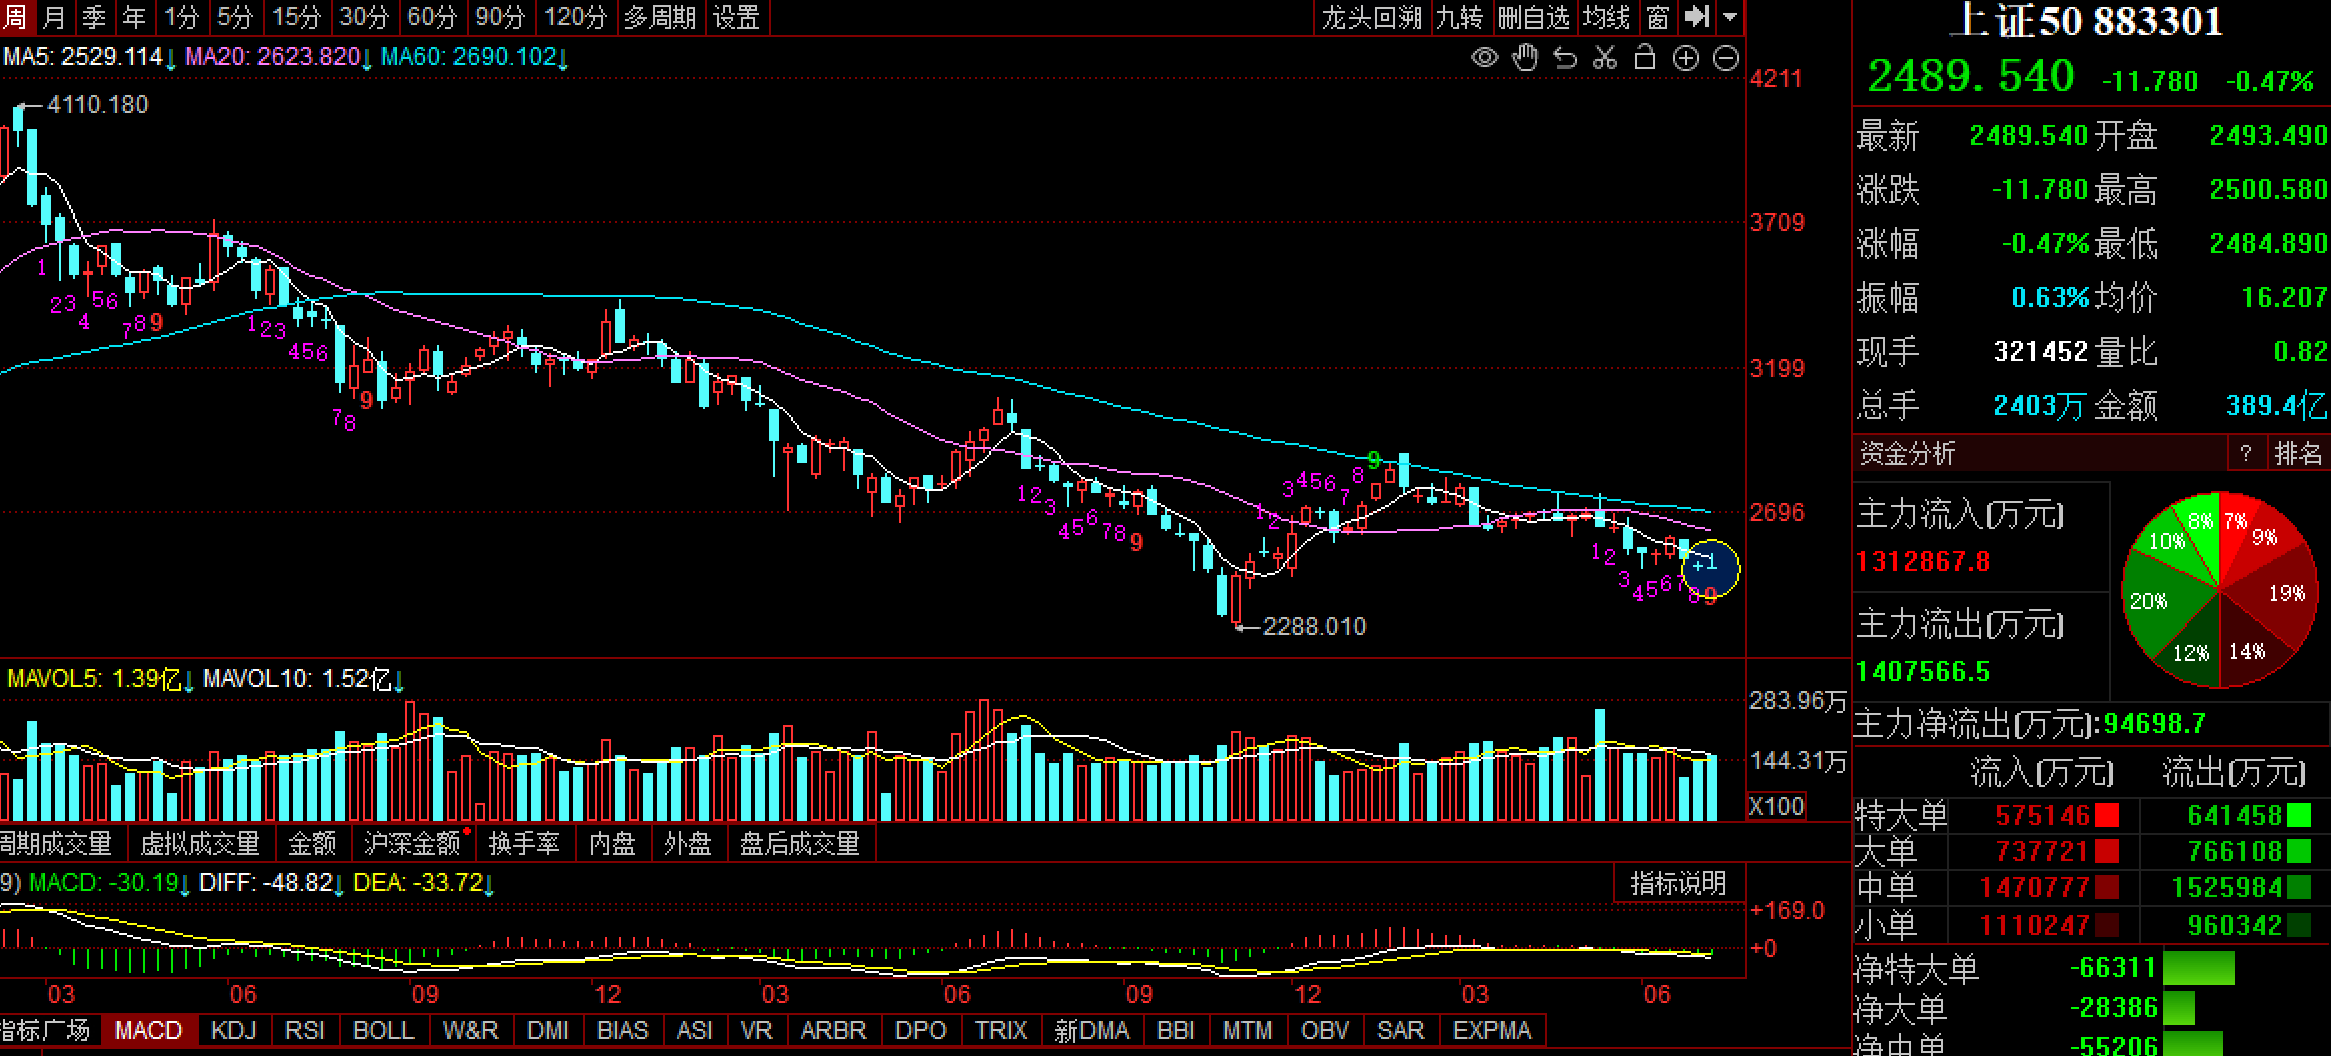Click the 指标说明 button
Screen dimensions: 2331x1056
1678,883
